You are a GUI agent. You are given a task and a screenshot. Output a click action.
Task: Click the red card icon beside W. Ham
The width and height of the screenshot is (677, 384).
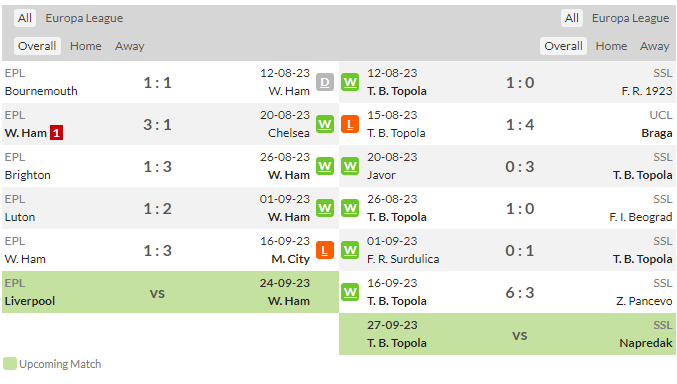click(x=56, y=133)
